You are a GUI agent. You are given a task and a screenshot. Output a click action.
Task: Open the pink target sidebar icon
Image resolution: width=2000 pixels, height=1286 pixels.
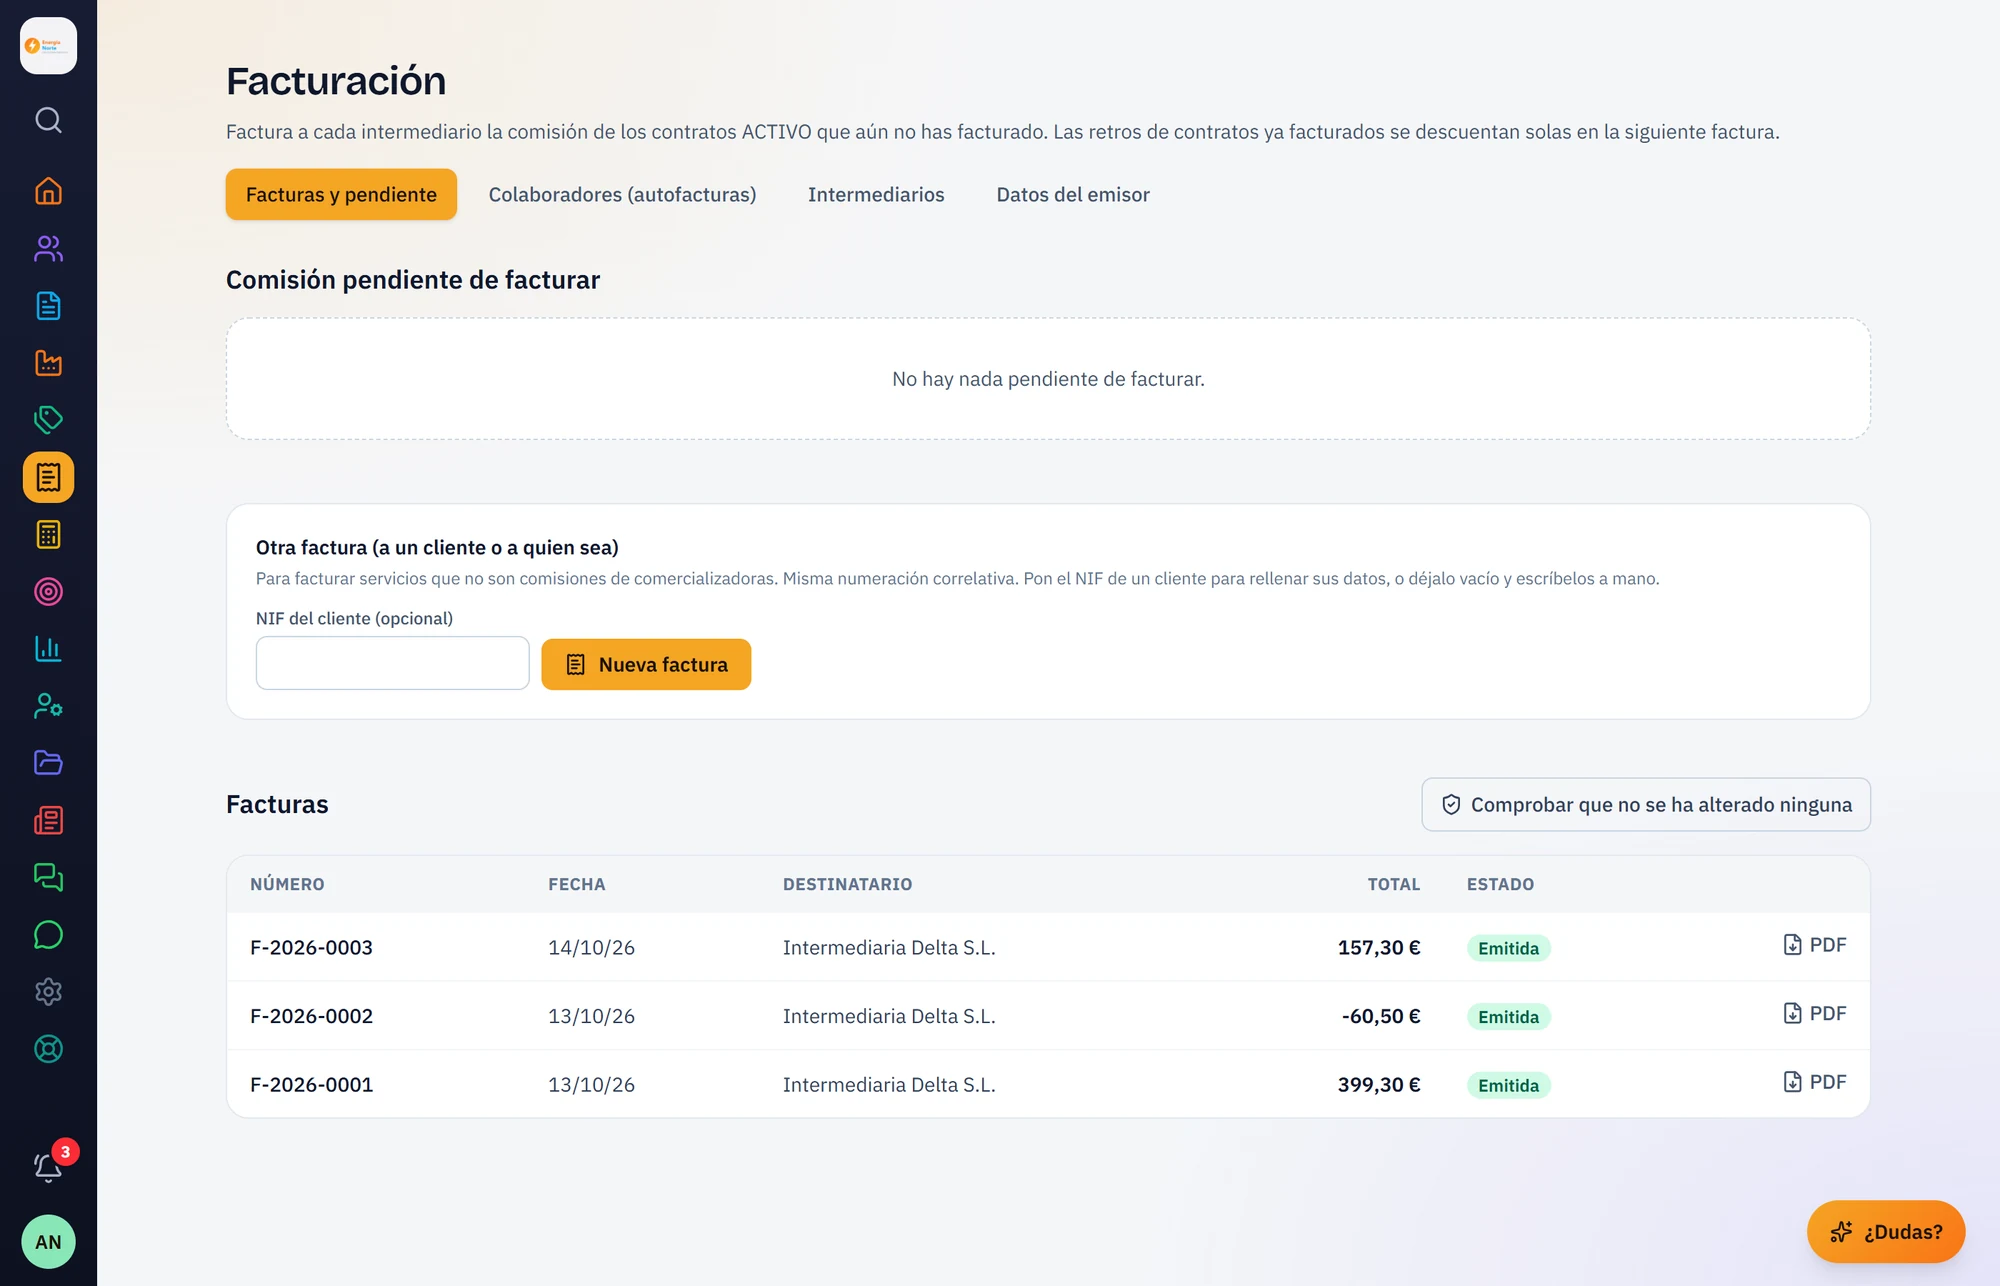coord(48,592)
